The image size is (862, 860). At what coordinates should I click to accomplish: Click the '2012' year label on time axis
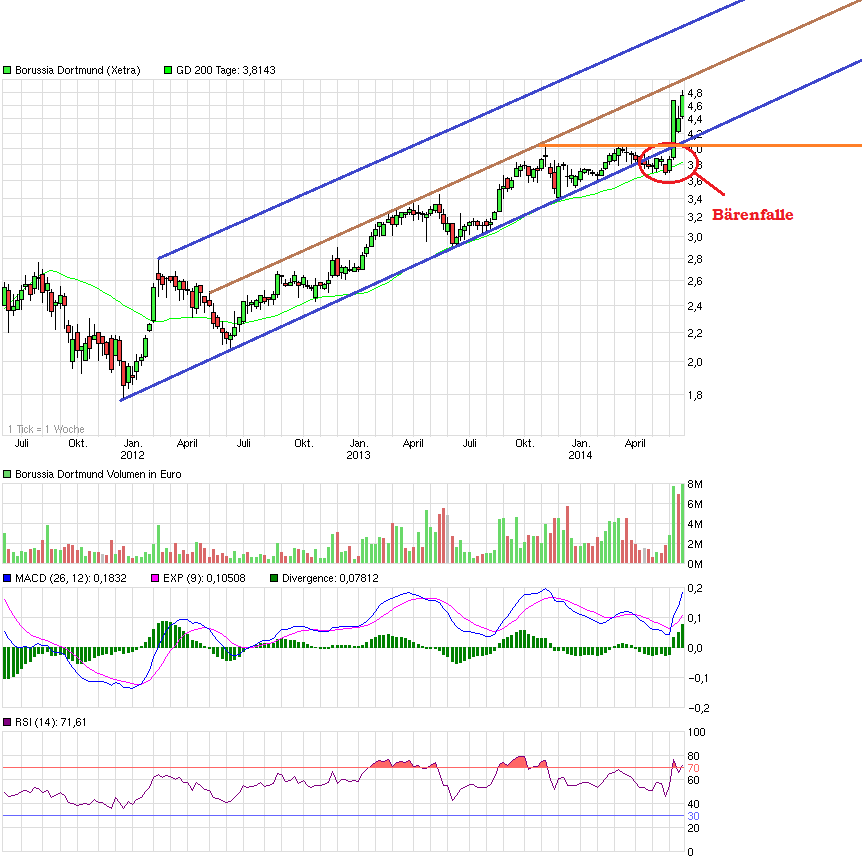(x=132, y=455)
